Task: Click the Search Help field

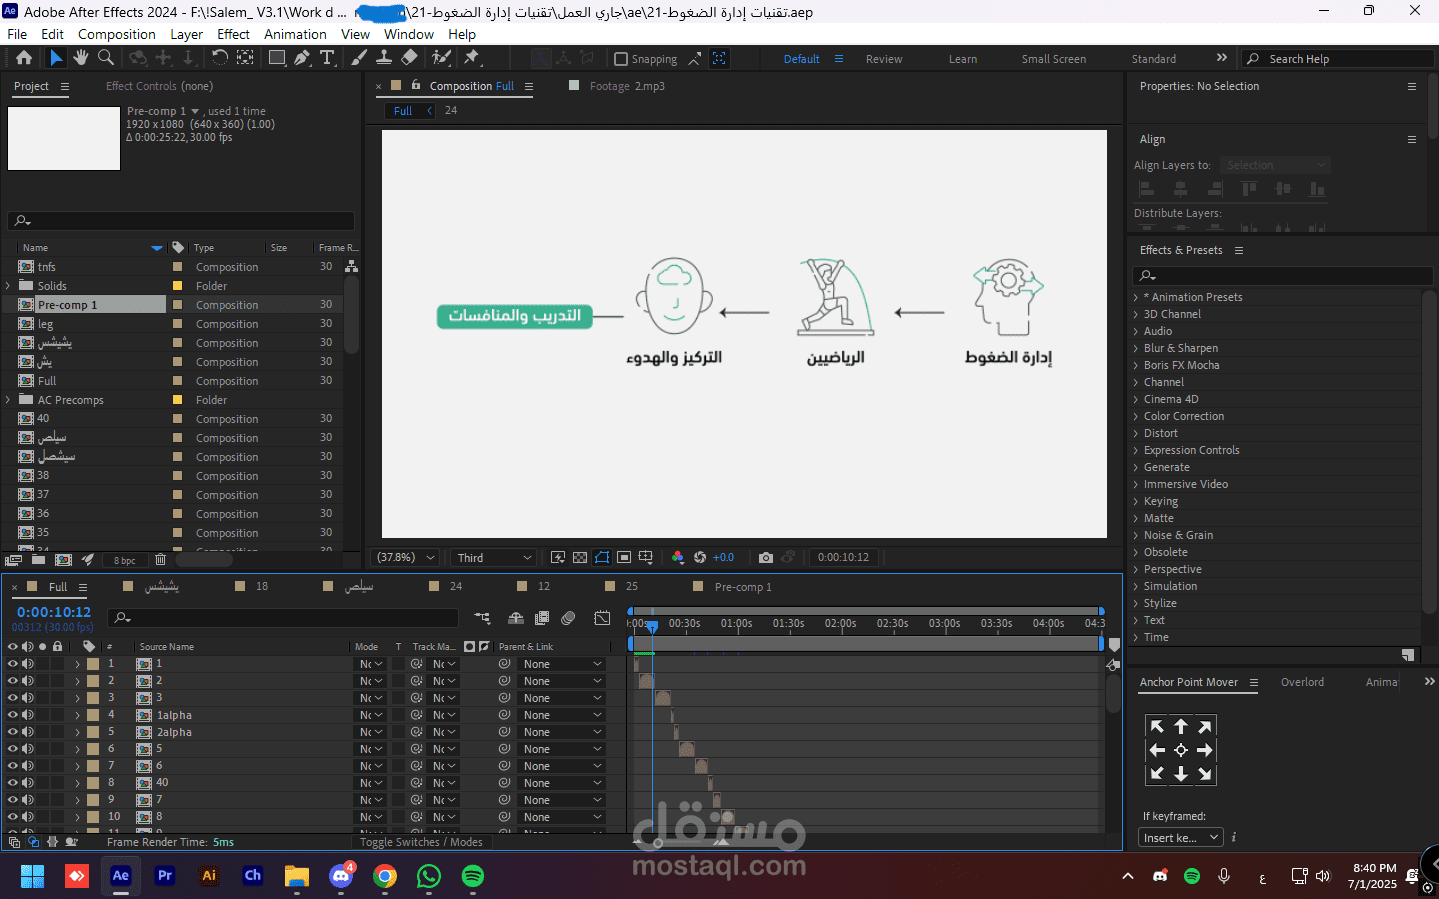Action: [x=1340, y=59]
